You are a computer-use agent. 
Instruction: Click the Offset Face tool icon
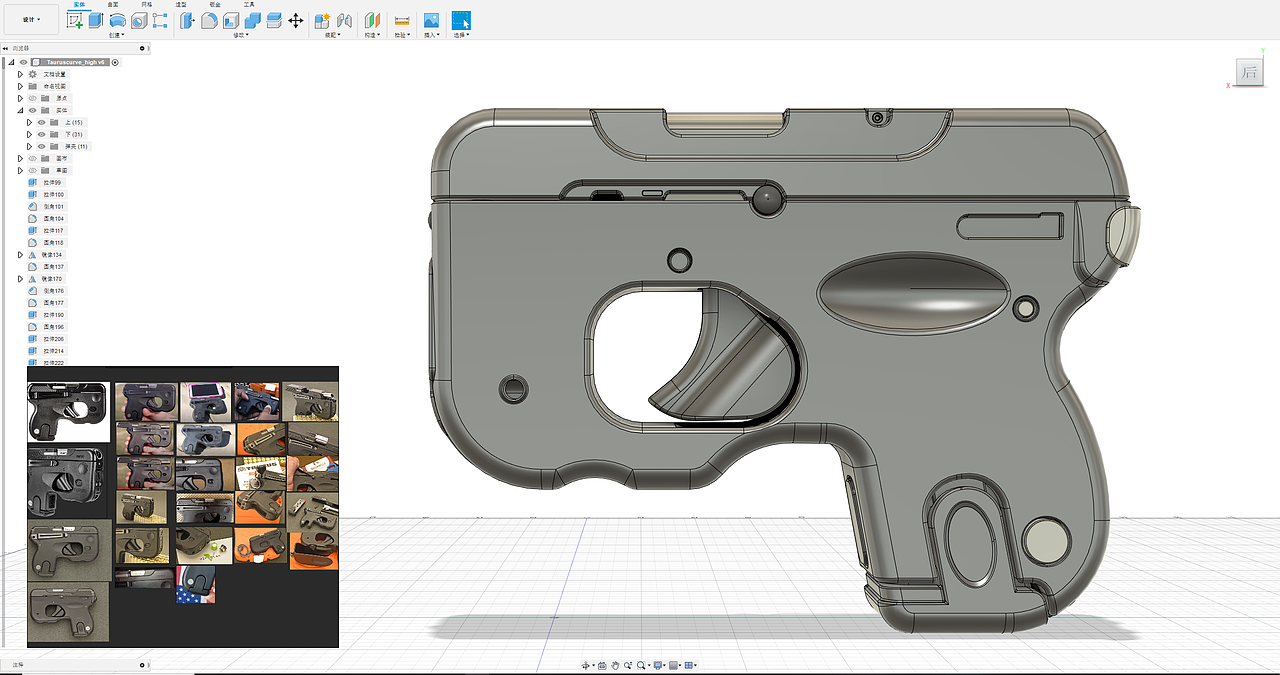tap(274, 20)
